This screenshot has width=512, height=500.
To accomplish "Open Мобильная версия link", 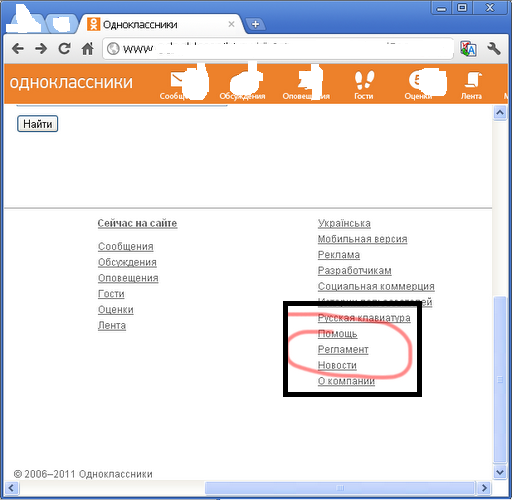I will coord(362,239).
